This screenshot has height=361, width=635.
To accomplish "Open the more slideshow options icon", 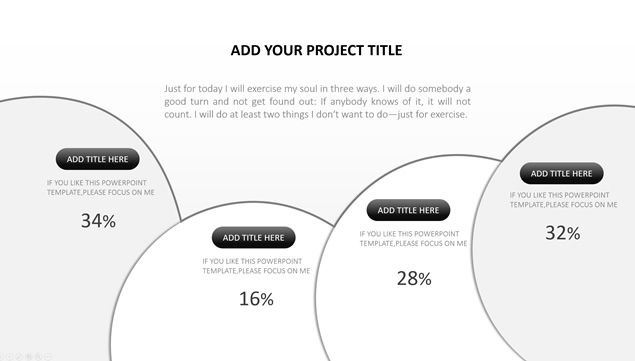I will click(48, 357).
